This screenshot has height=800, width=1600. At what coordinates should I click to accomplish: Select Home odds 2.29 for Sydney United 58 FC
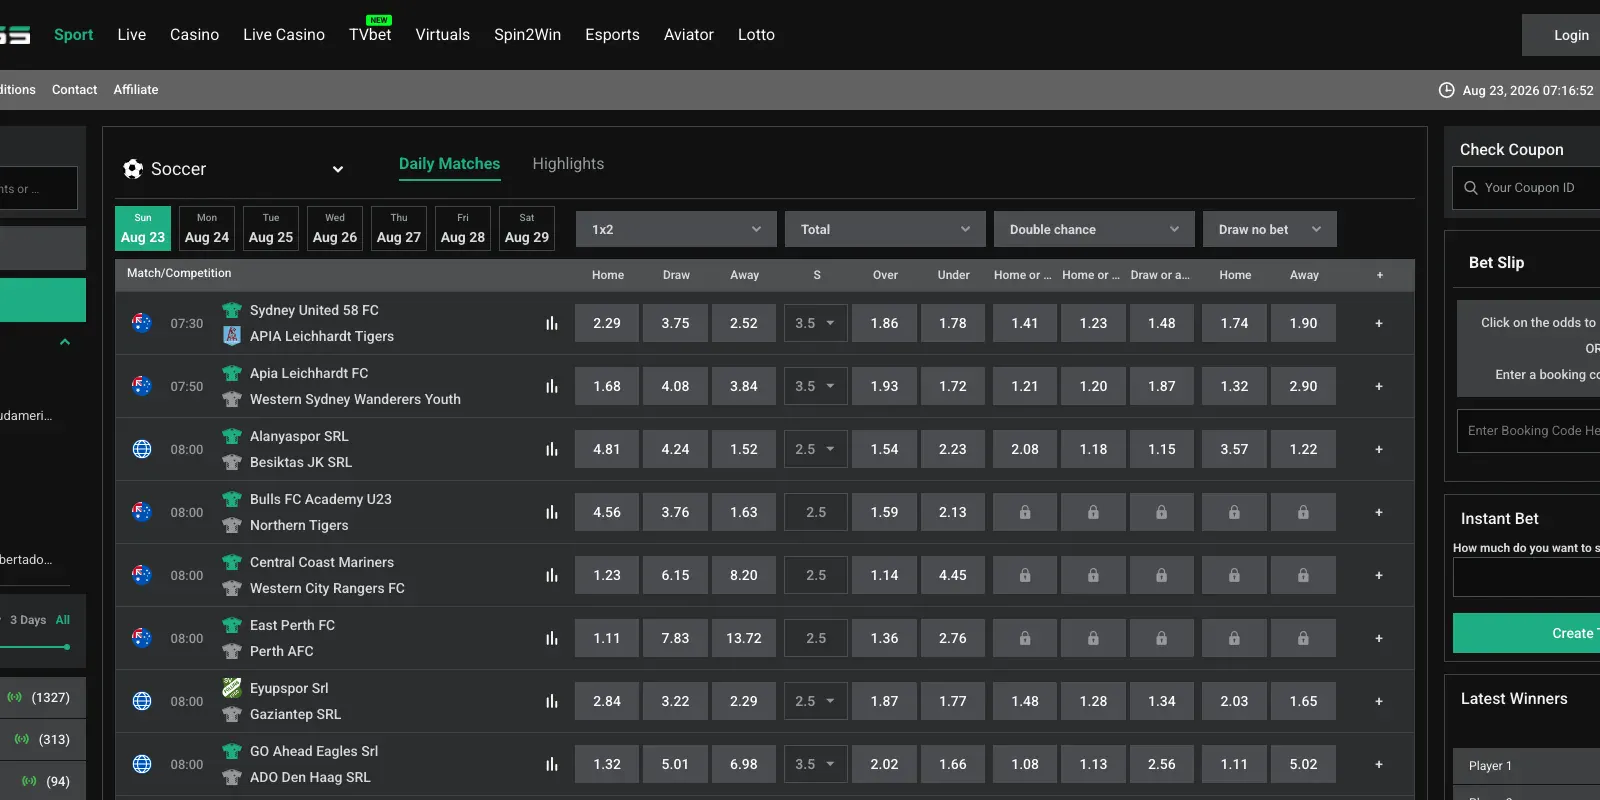[607, 323]
